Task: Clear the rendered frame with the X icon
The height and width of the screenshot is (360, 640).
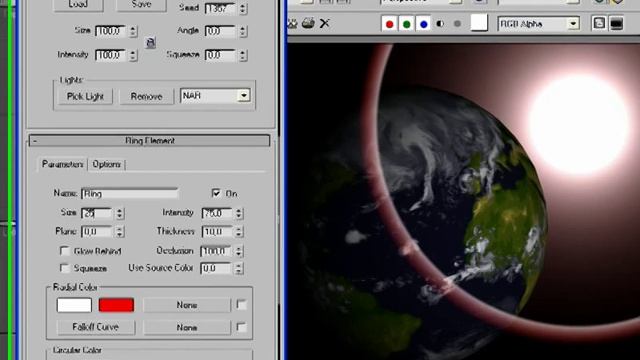Action: pyautogui.click(x=324, y=23)
